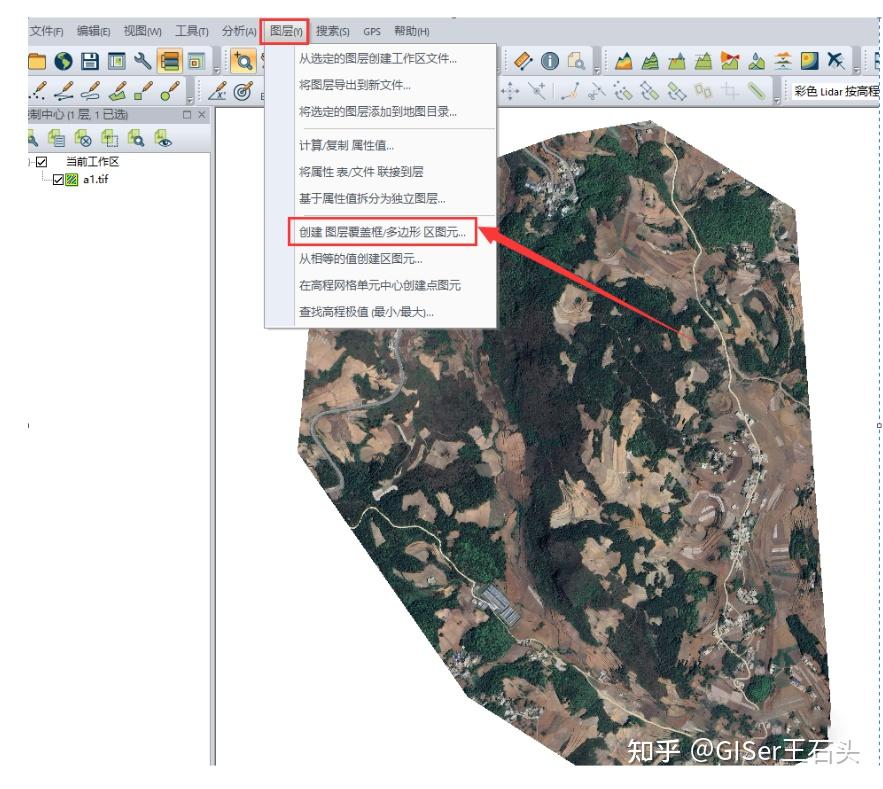The image size is (883, 789).
Task: Open the Configuration wrench icon
Action: [144, 60]
